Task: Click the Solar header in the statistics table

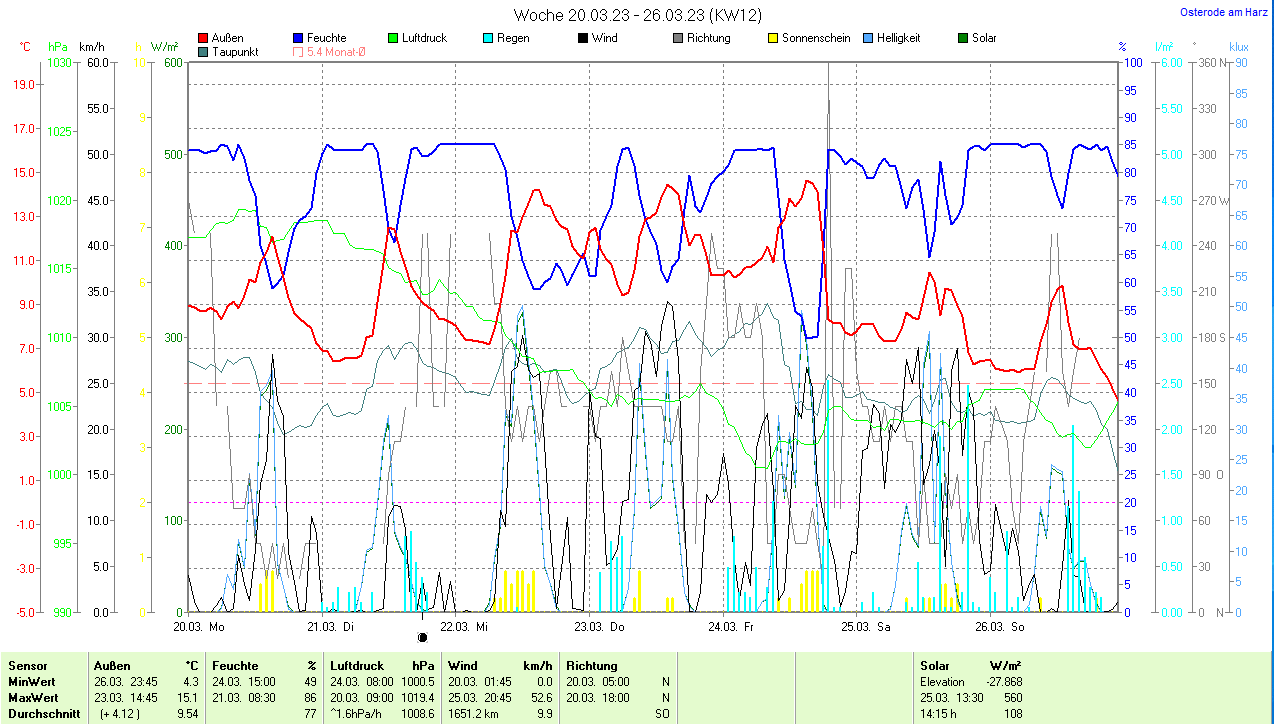Action: (x=936, y=665)
